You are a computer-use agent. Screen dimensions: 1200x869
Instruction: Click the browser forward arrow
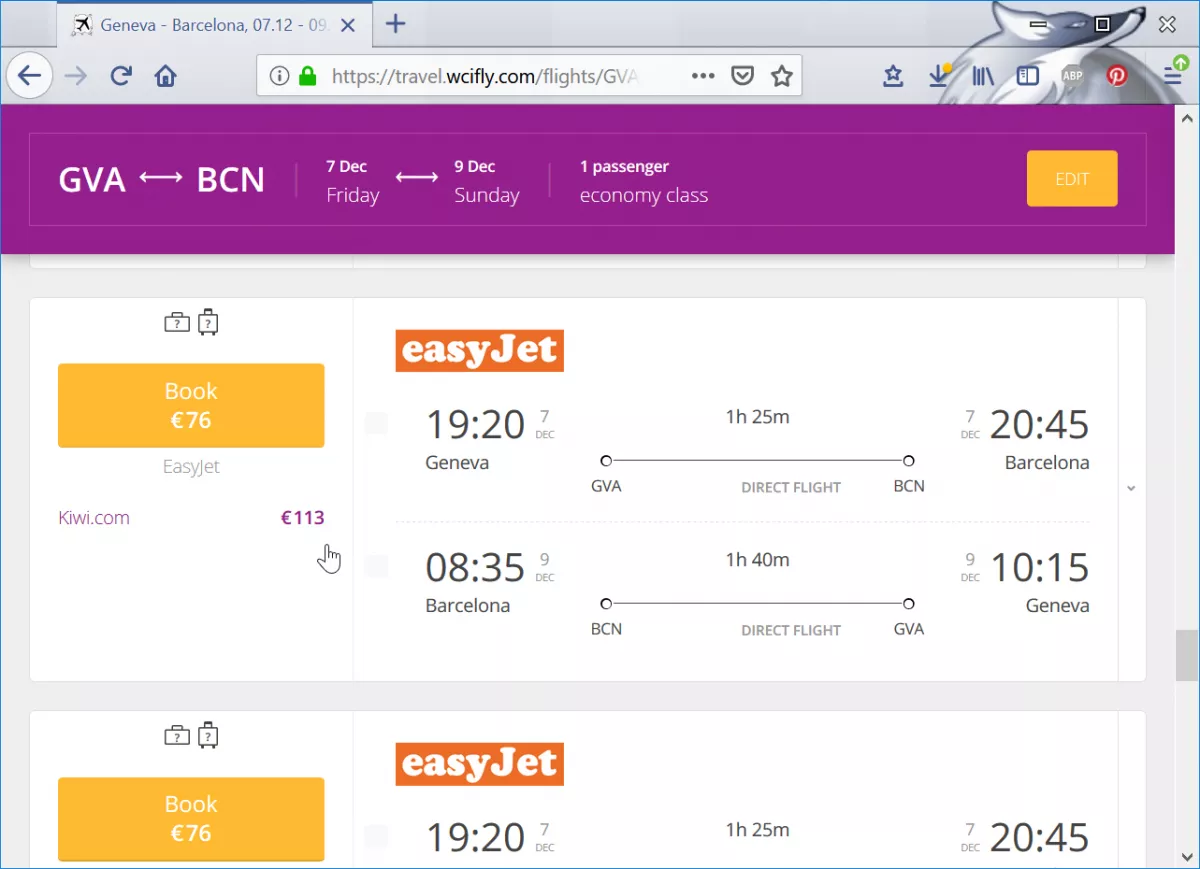[75, 76]
